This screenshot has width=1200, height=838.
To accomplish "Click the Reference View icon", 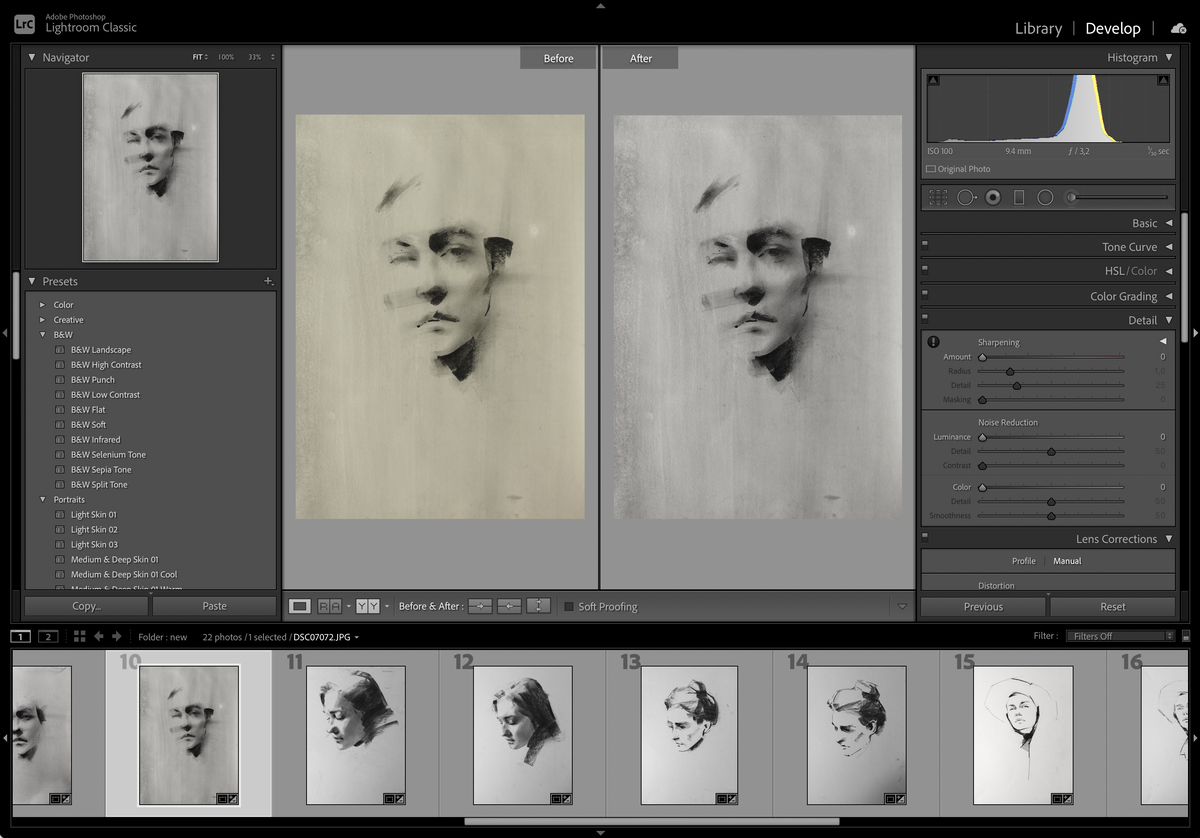I will coord(329,606).
